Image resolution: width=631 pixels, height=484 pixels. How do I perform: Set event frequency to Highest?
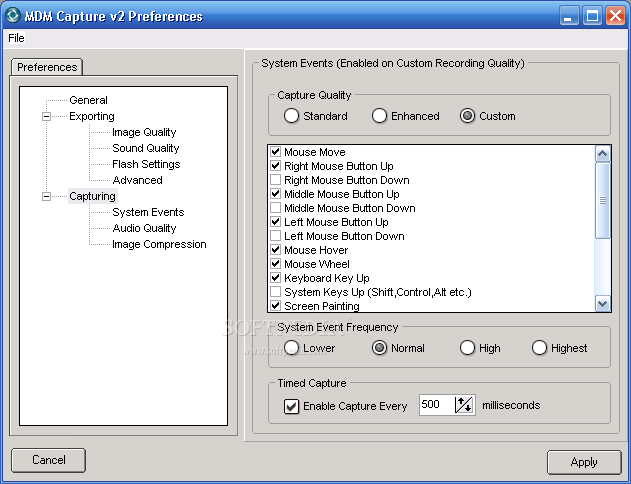[x=539, y=348]
